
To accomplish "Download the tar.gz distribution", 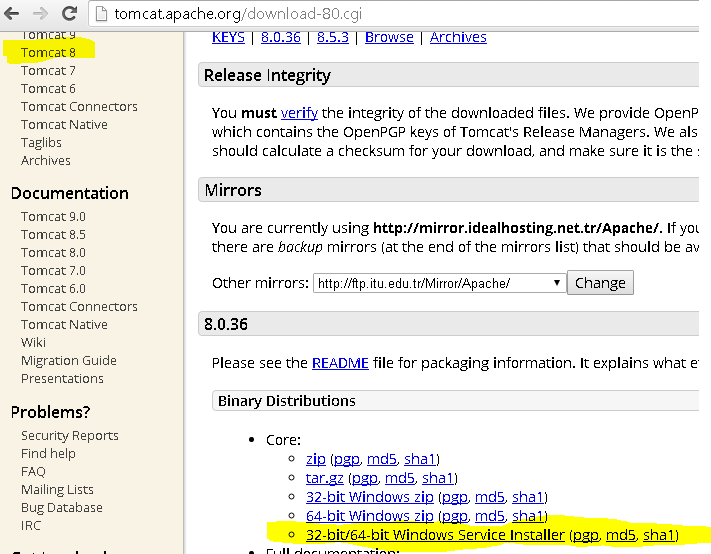I will [x=325, y=478].
